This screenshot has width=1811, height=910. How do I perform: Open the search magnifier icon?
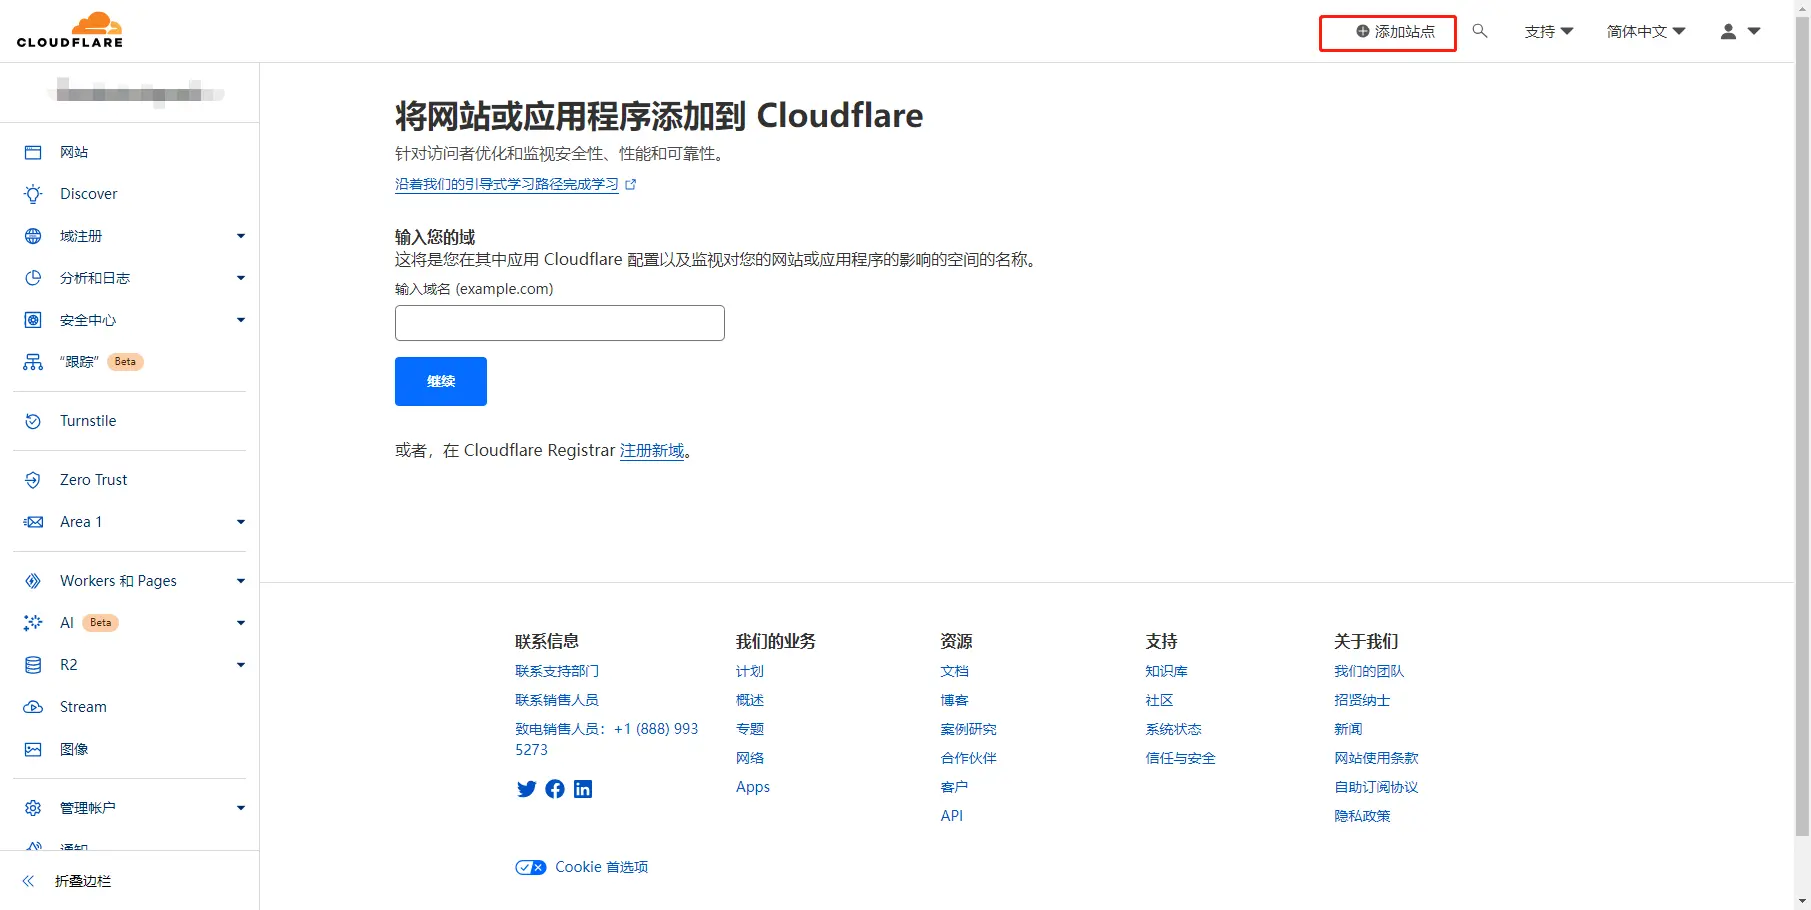point(1480,31)
